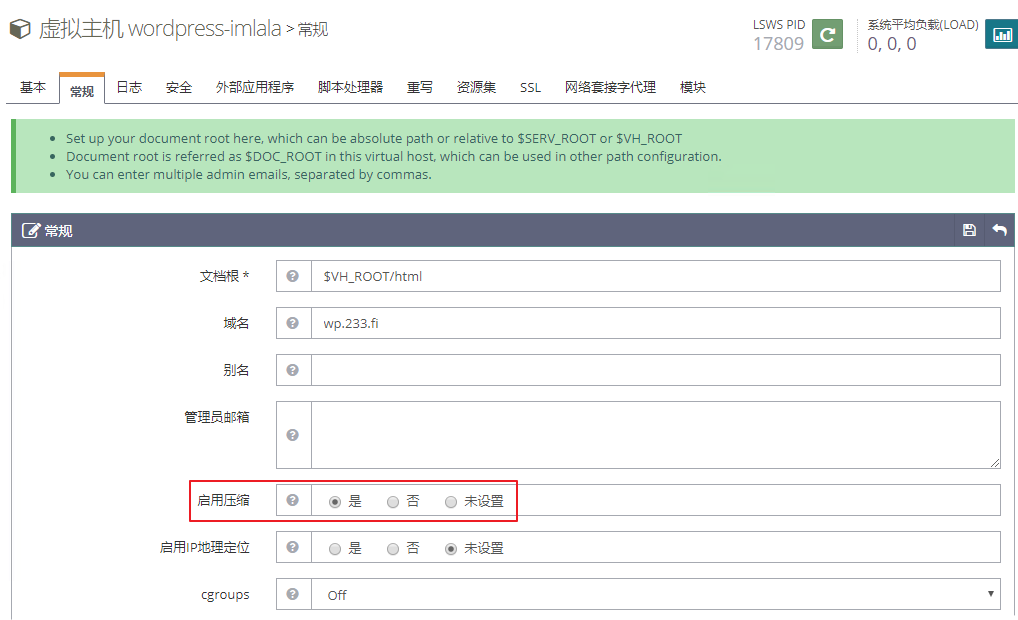Switch to the 脚本处理器 tab
This screenshot has width=1018, height=620.
click(x=351, y=87)
